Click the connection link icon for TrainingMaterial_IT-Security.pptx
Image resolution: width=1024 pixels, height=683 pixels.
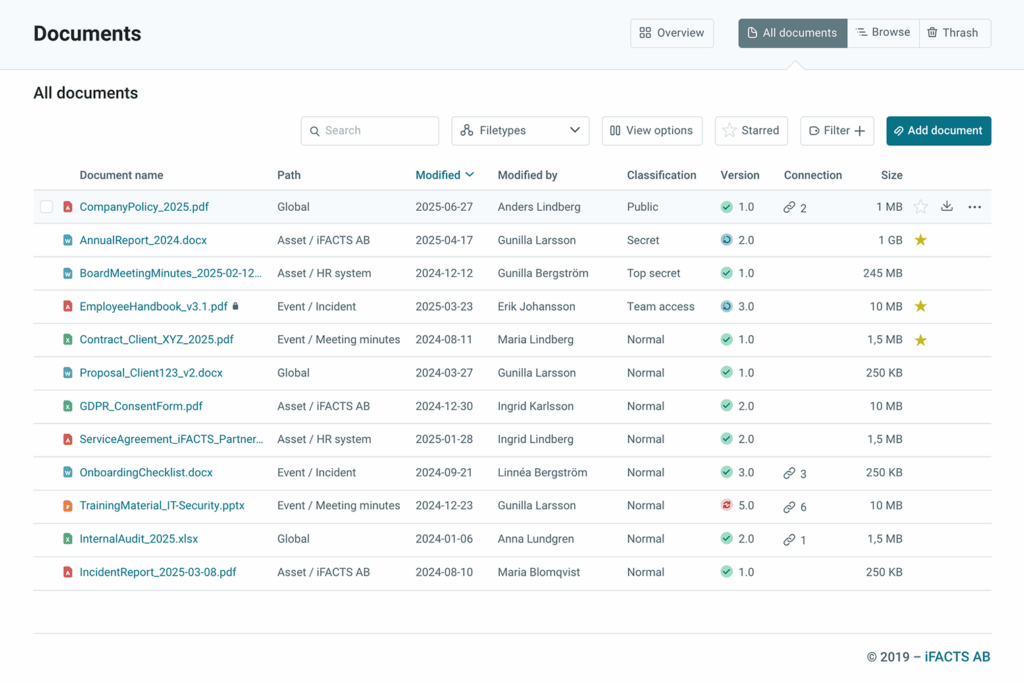point(789,506)
